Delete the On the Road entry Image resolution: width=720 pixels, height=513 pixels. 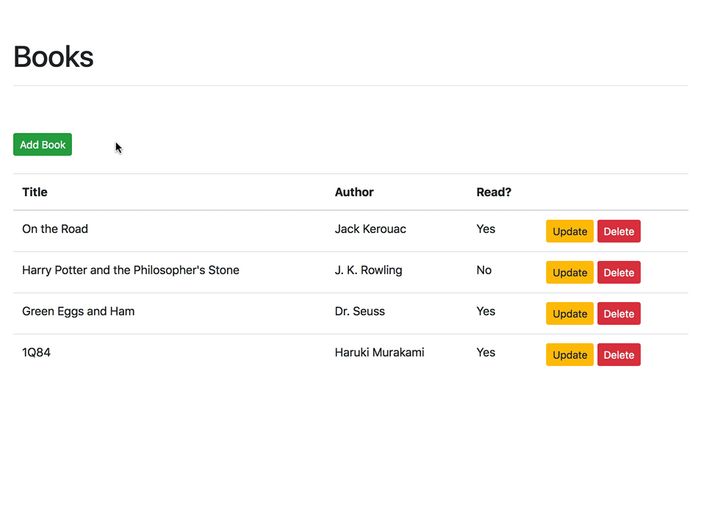pyautogui.click(x=619, y=231)
